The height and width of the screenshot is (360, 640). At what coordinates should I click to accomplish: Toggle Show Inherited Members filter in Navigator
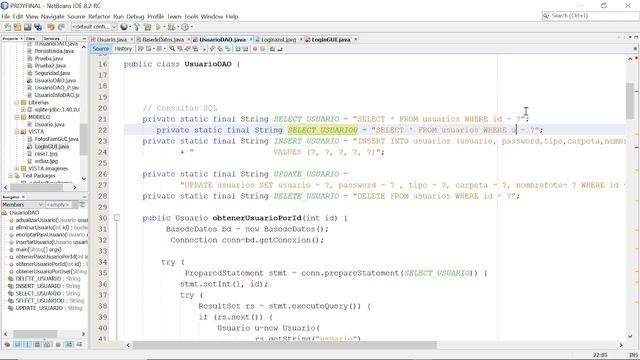(7, 345)
